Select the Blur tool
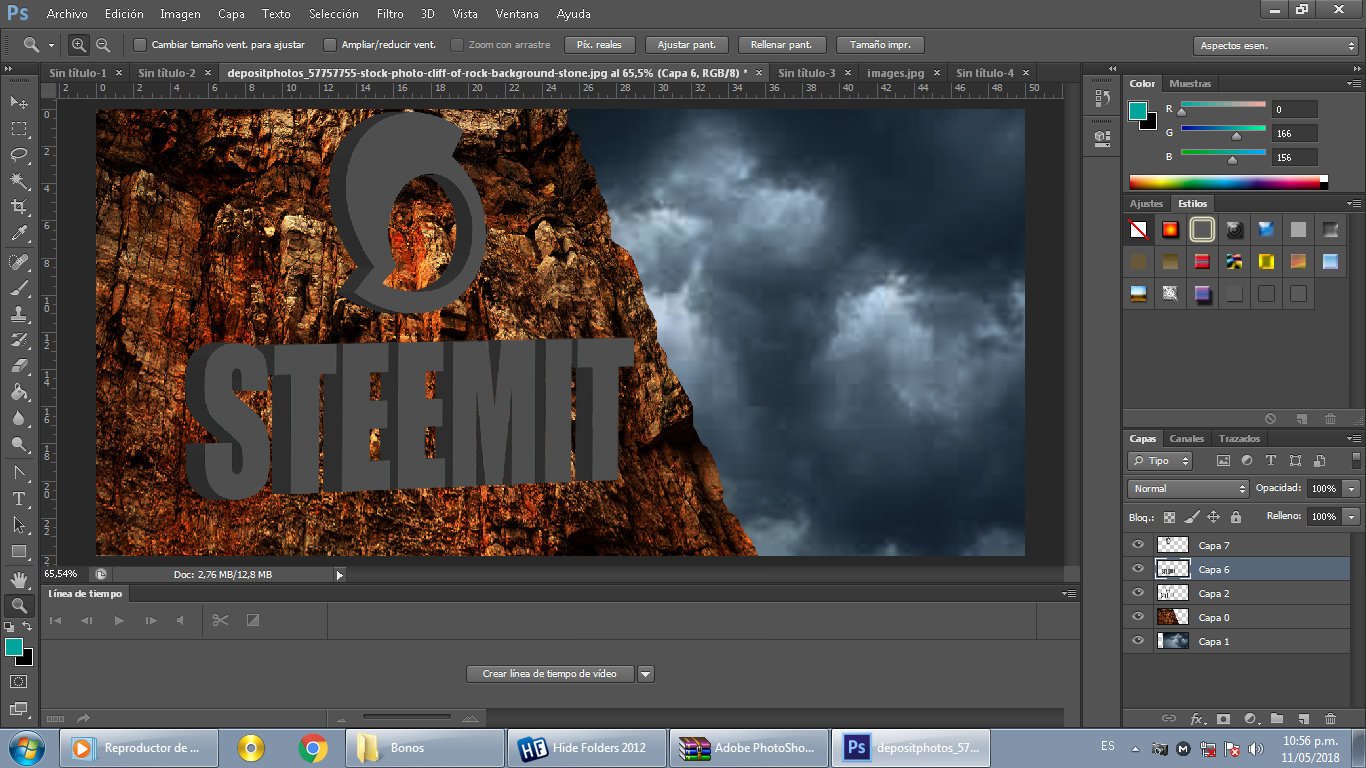The image size is (1366, 768). click(x=19, y=418)
